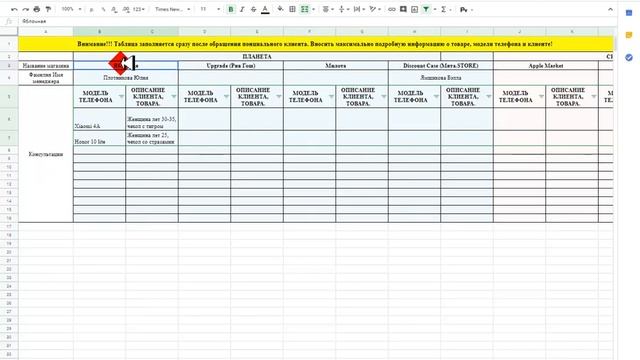Select the "Discount Case (Мега STORE)" cell
The height and width of the screenshot is (360, 640).
tap(441, 65)
